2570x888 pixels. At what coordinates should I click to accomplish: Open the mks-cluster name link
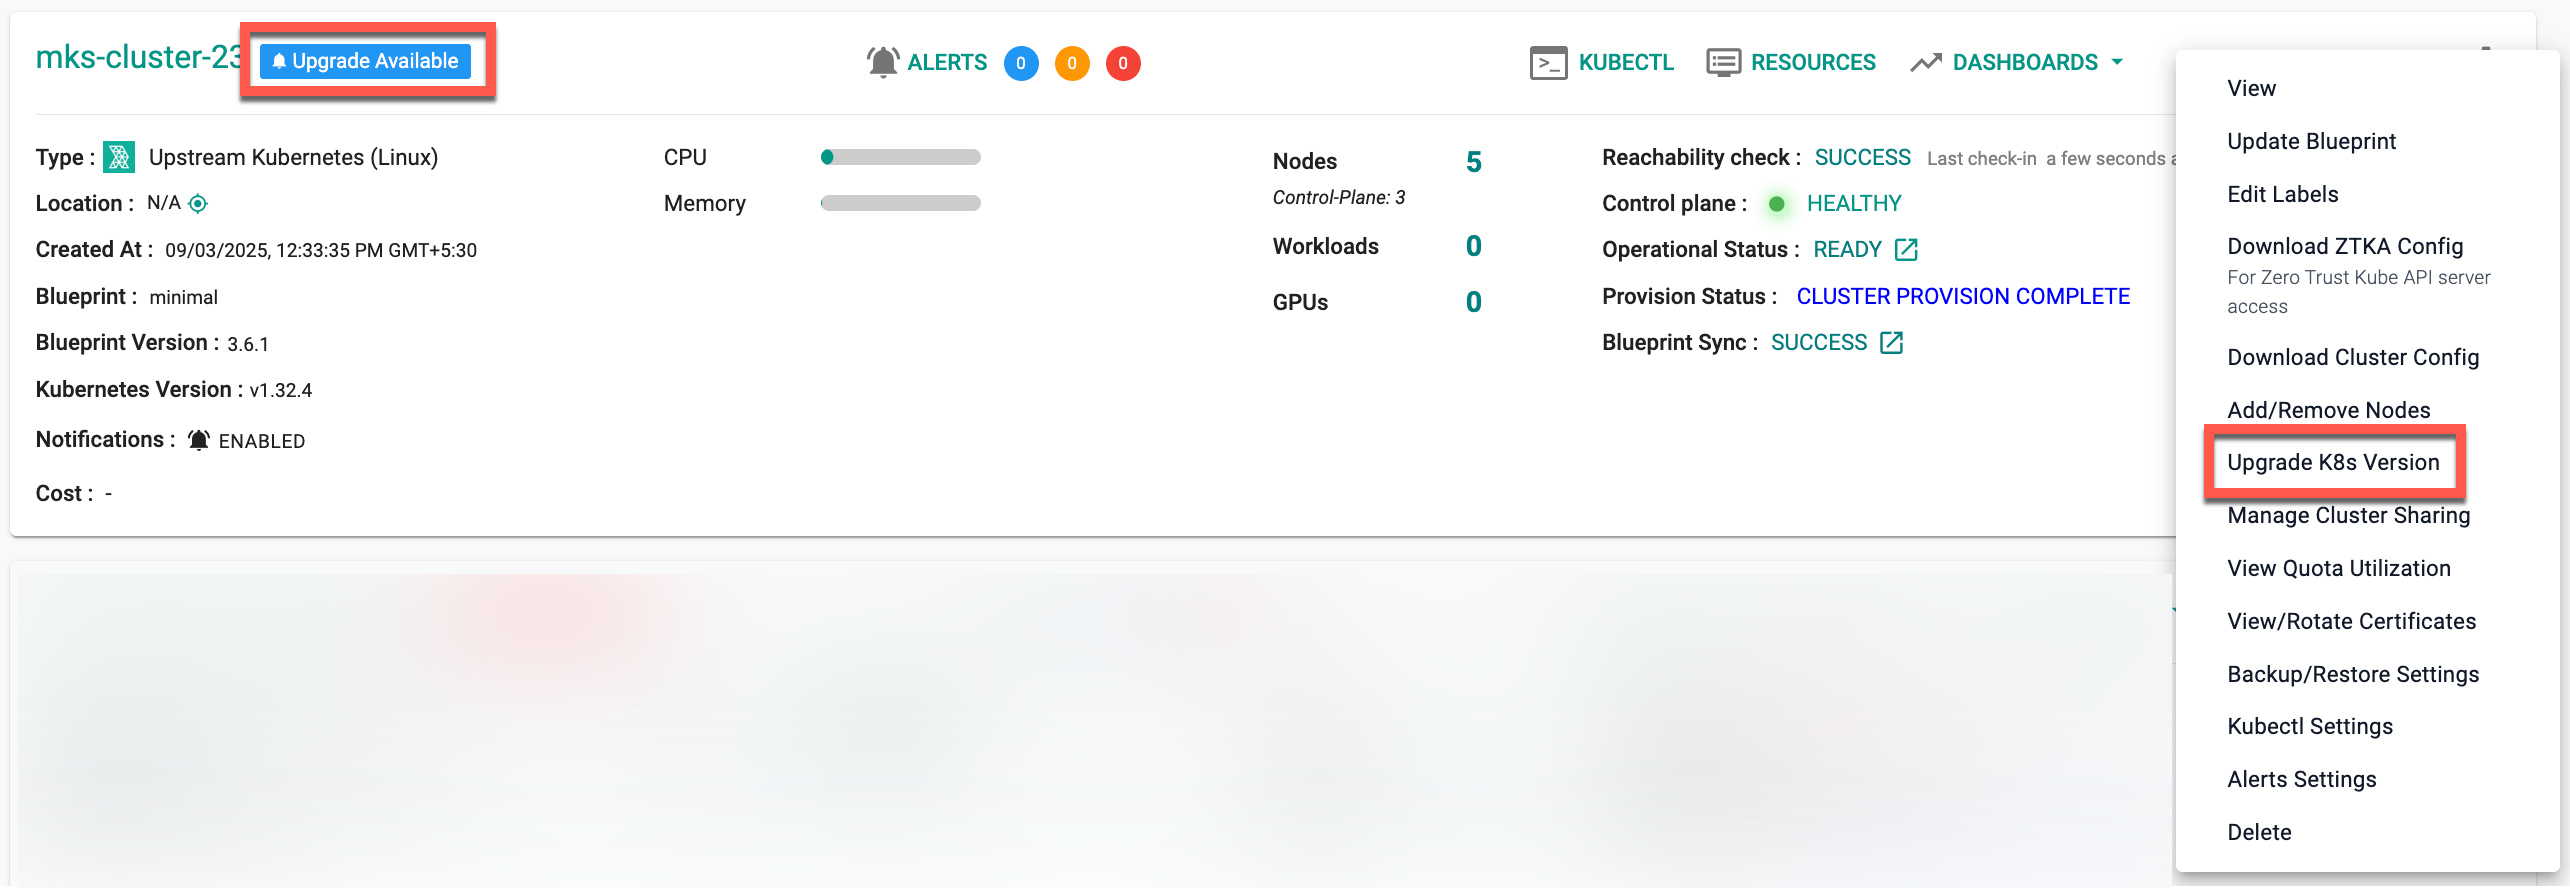[138, 57]
